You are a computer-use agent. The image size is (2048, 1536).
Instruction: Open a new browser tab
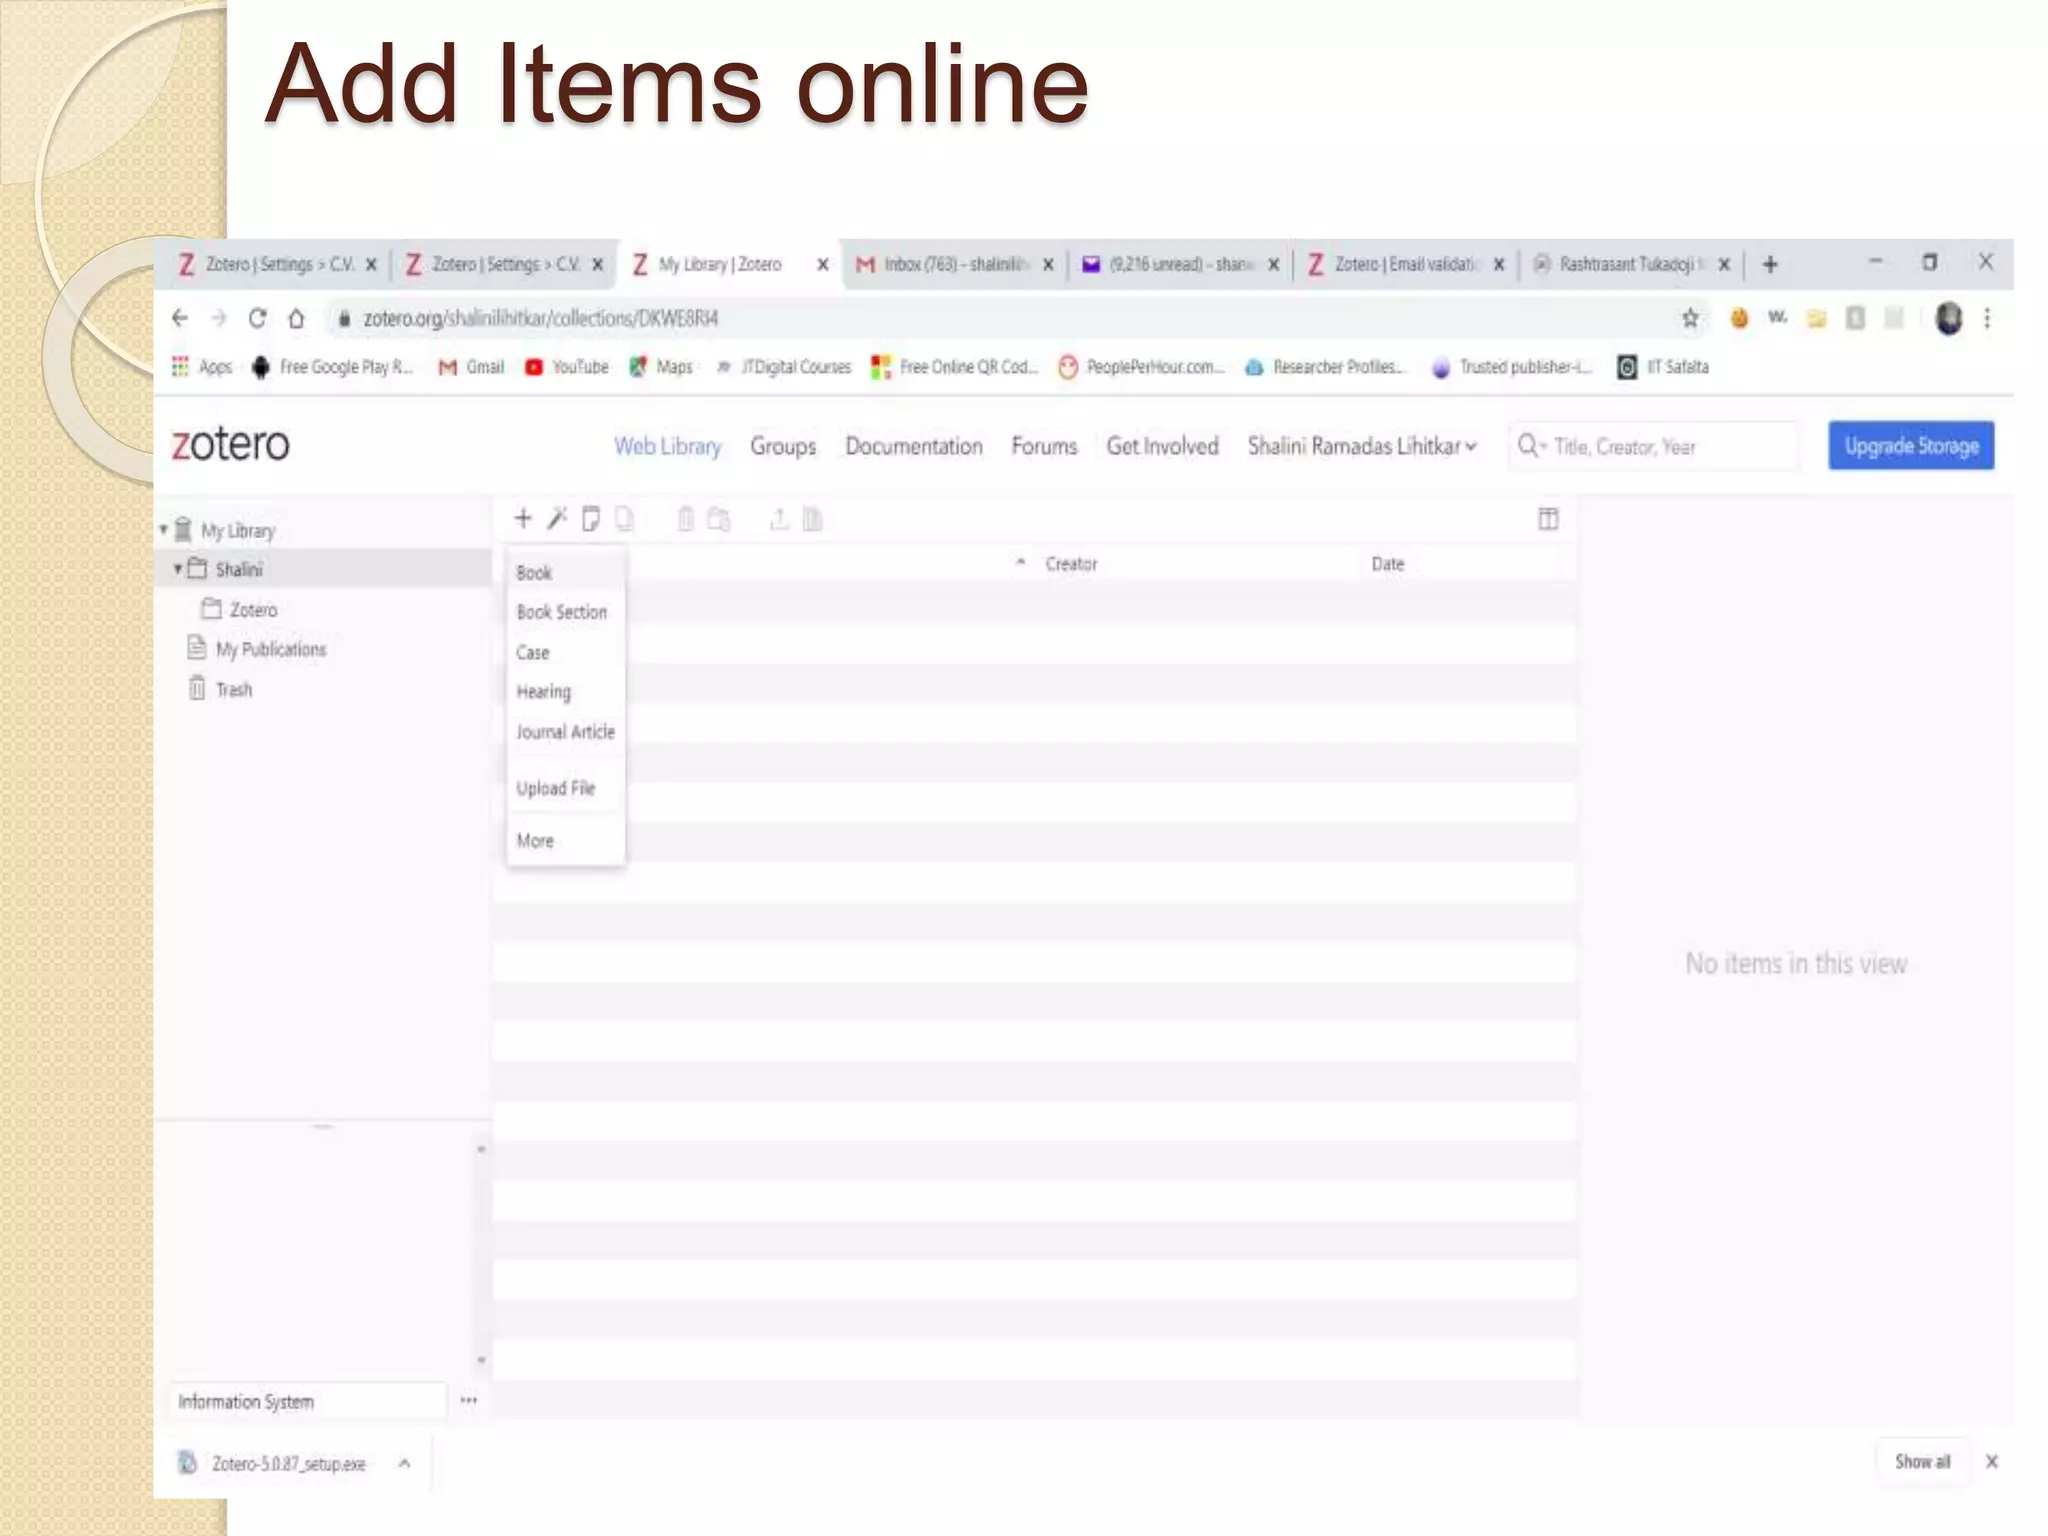coord(1770,264)
